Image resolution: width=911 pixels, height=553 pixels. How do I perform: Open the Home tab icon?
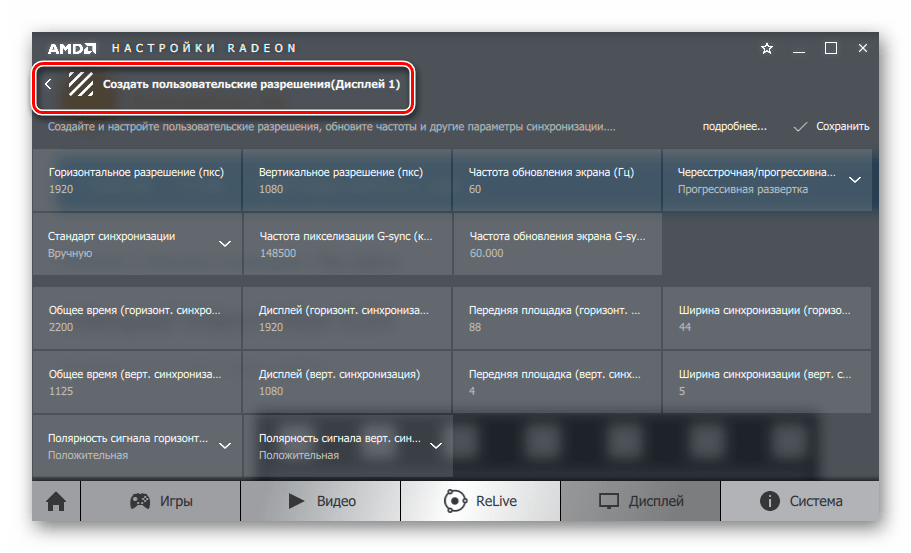(x=56, y=501)
